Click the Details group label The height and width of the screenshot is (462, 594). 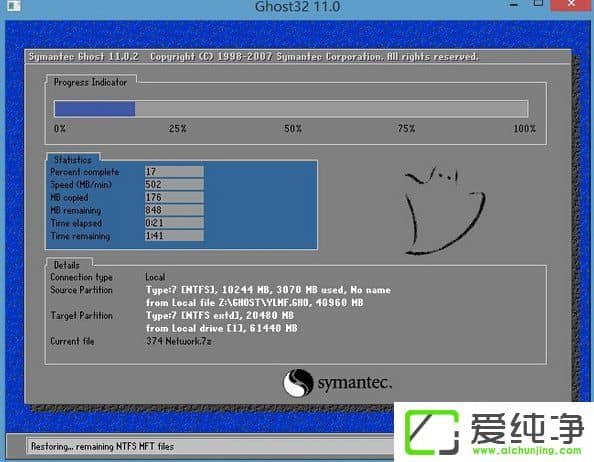click(67, 265)
